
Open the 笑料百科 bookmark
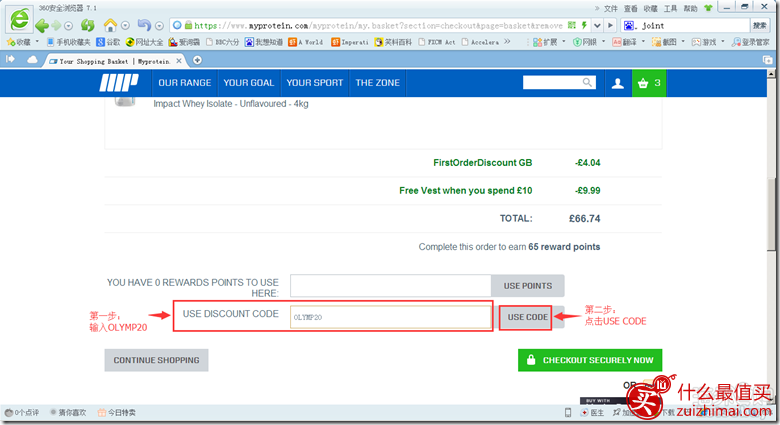click(x=393, y=42)
